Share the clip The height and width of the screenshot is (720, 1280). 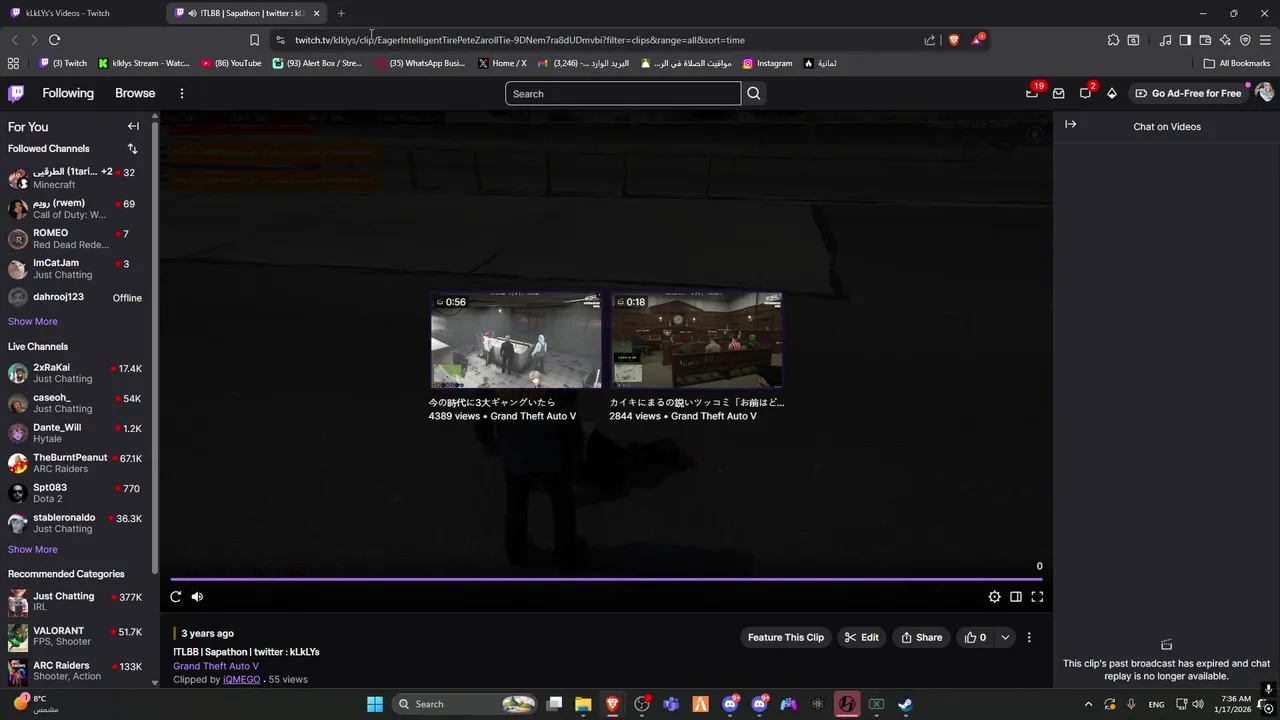click(921, 637)
